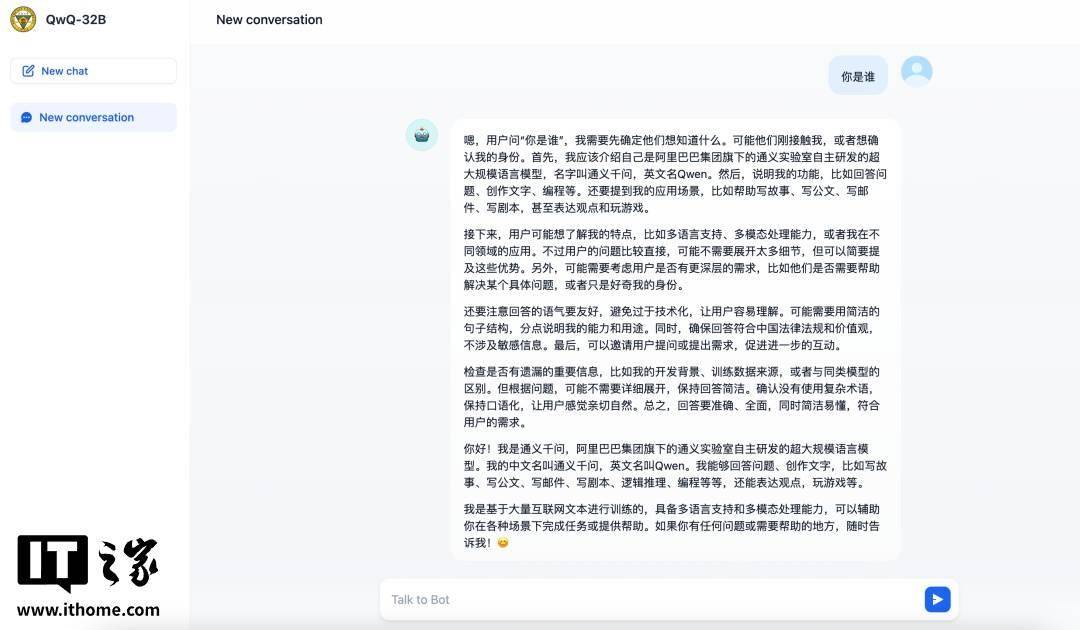
Task: Click the New conversation page heading
Action: (269, 20)
